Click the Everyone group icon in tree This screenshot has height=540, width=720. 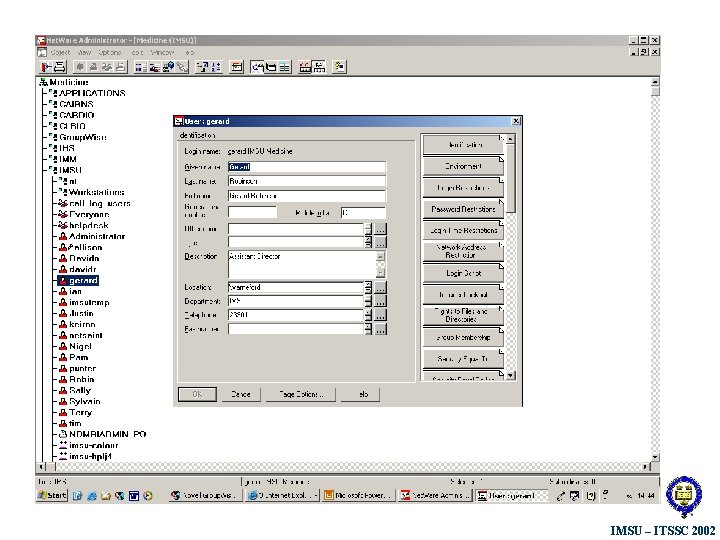point(63,214)
